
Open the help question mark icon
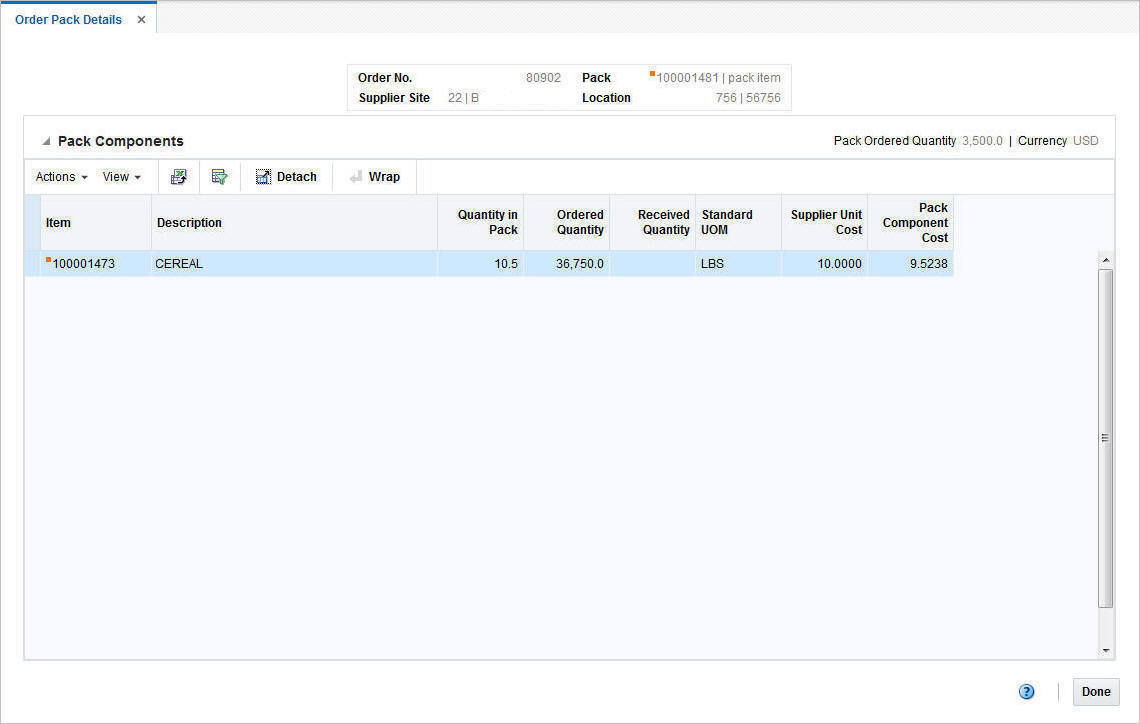[1026, 691]
